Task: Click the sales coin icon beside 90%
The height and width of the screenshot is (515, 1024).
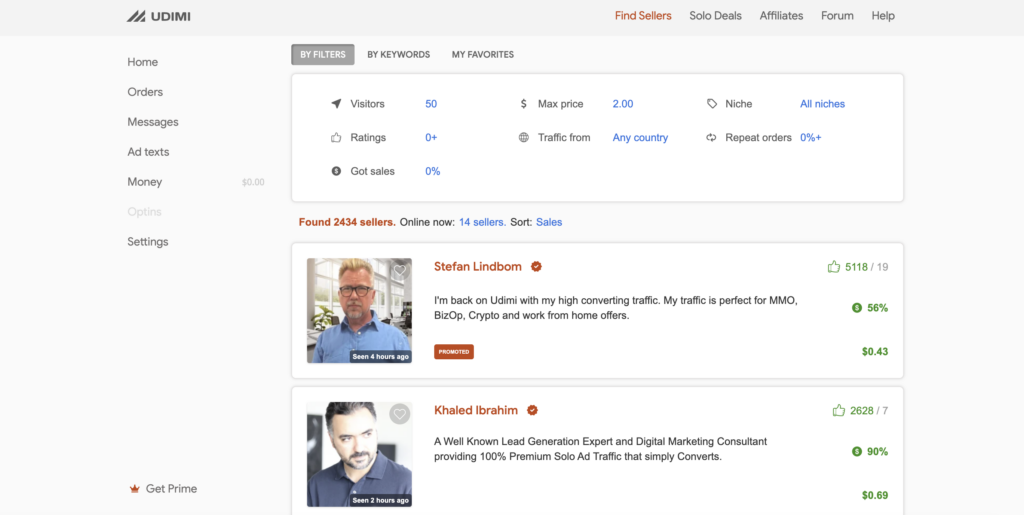Action: click(x=857, y=452)
